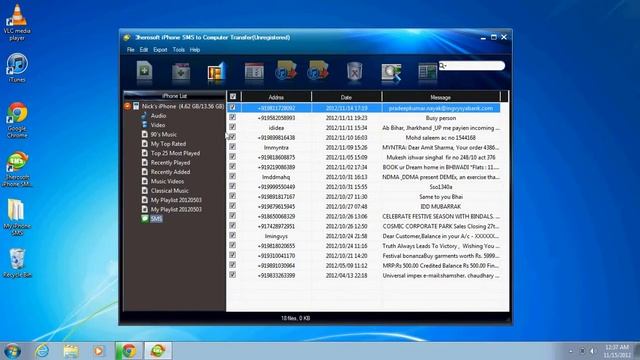The width and height of the screenshot is (640, 360).
Task: Open VLC media player desktop icon
Action: coord(17,21)
